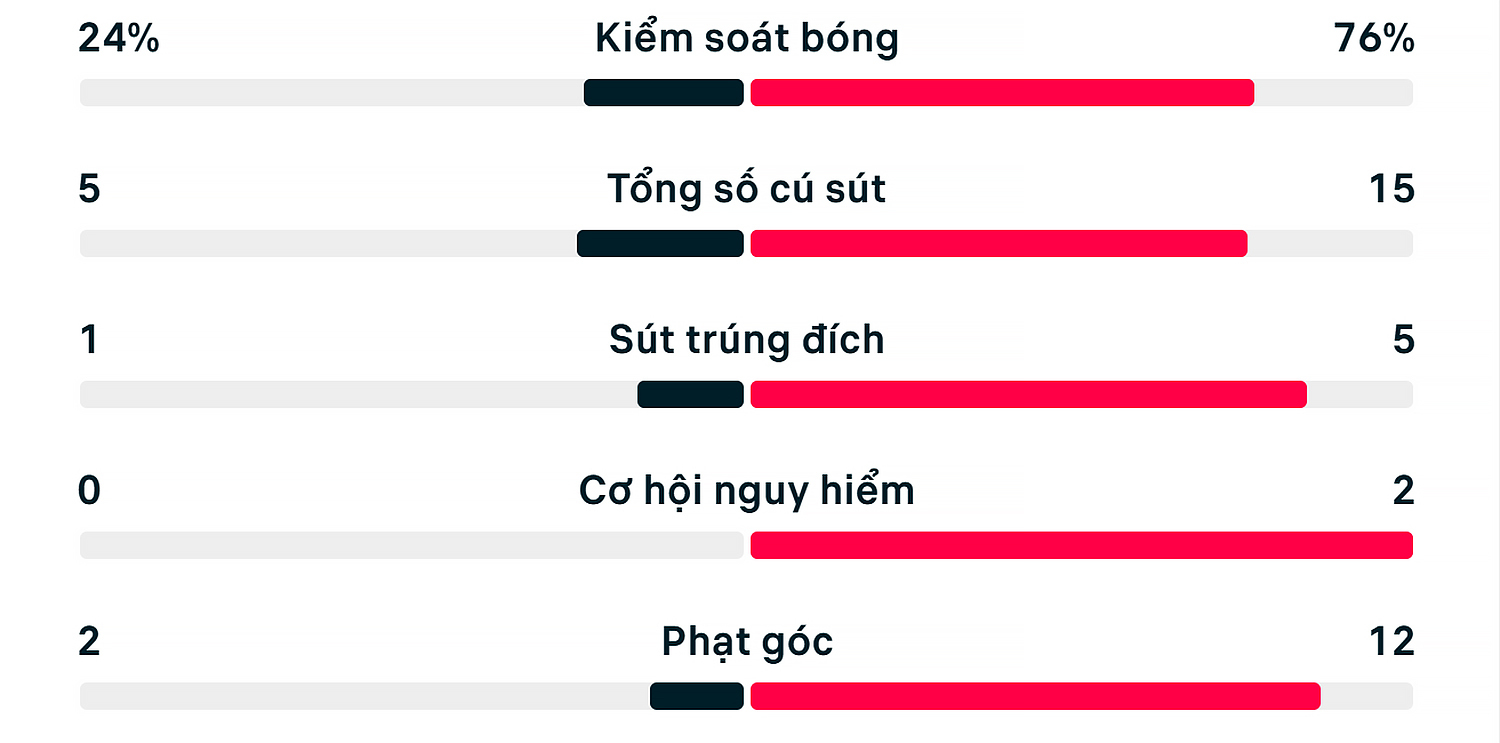Select the 24% possession value
This screenshot has width=1500, height=743.
pos(118,39)
